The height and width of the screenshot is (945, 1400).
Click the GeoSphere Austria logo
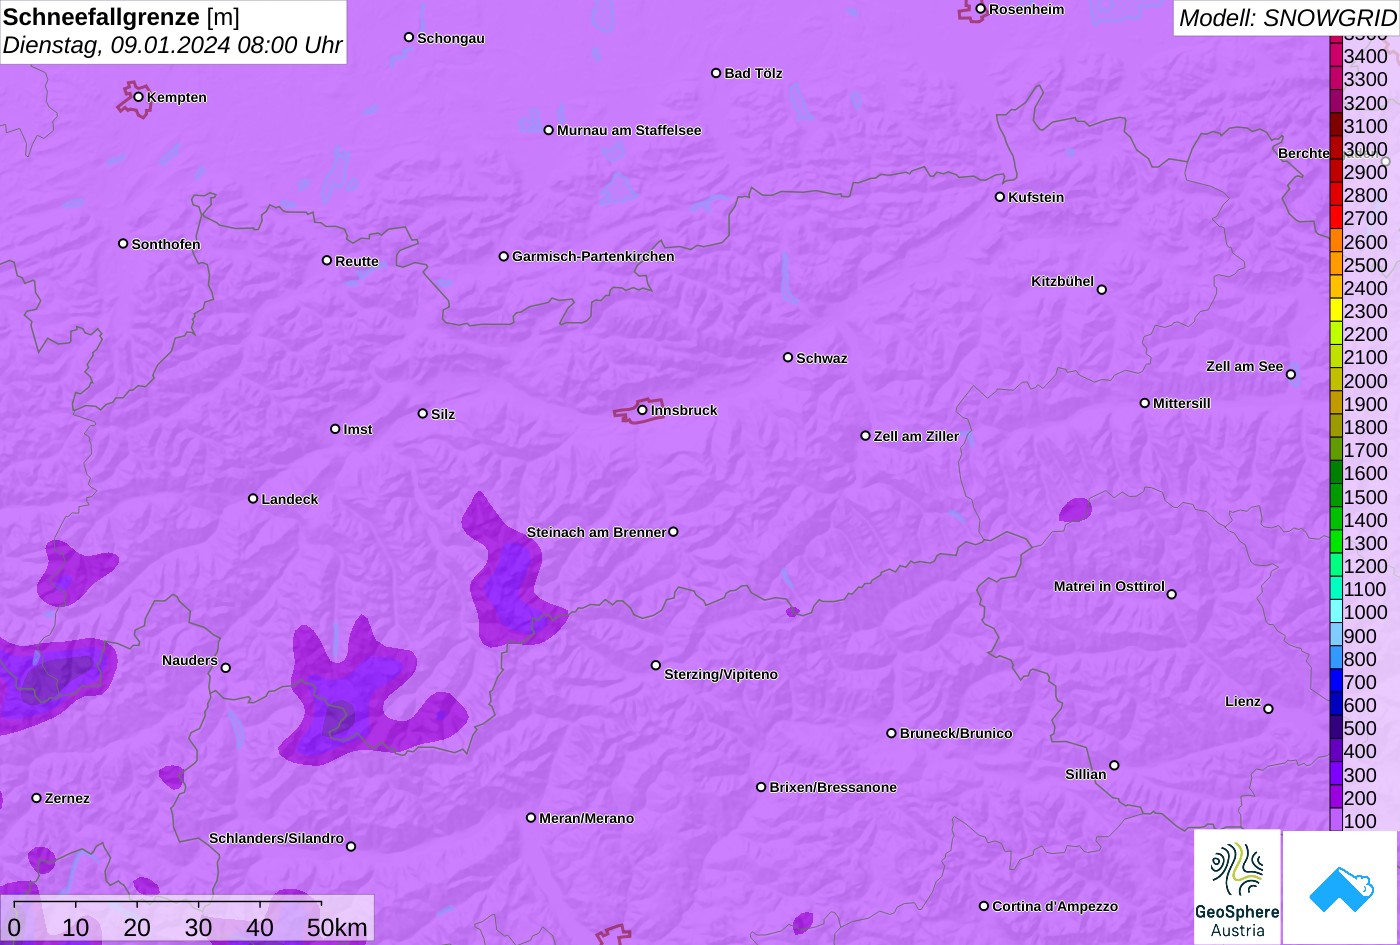[x=1237, y=887]
